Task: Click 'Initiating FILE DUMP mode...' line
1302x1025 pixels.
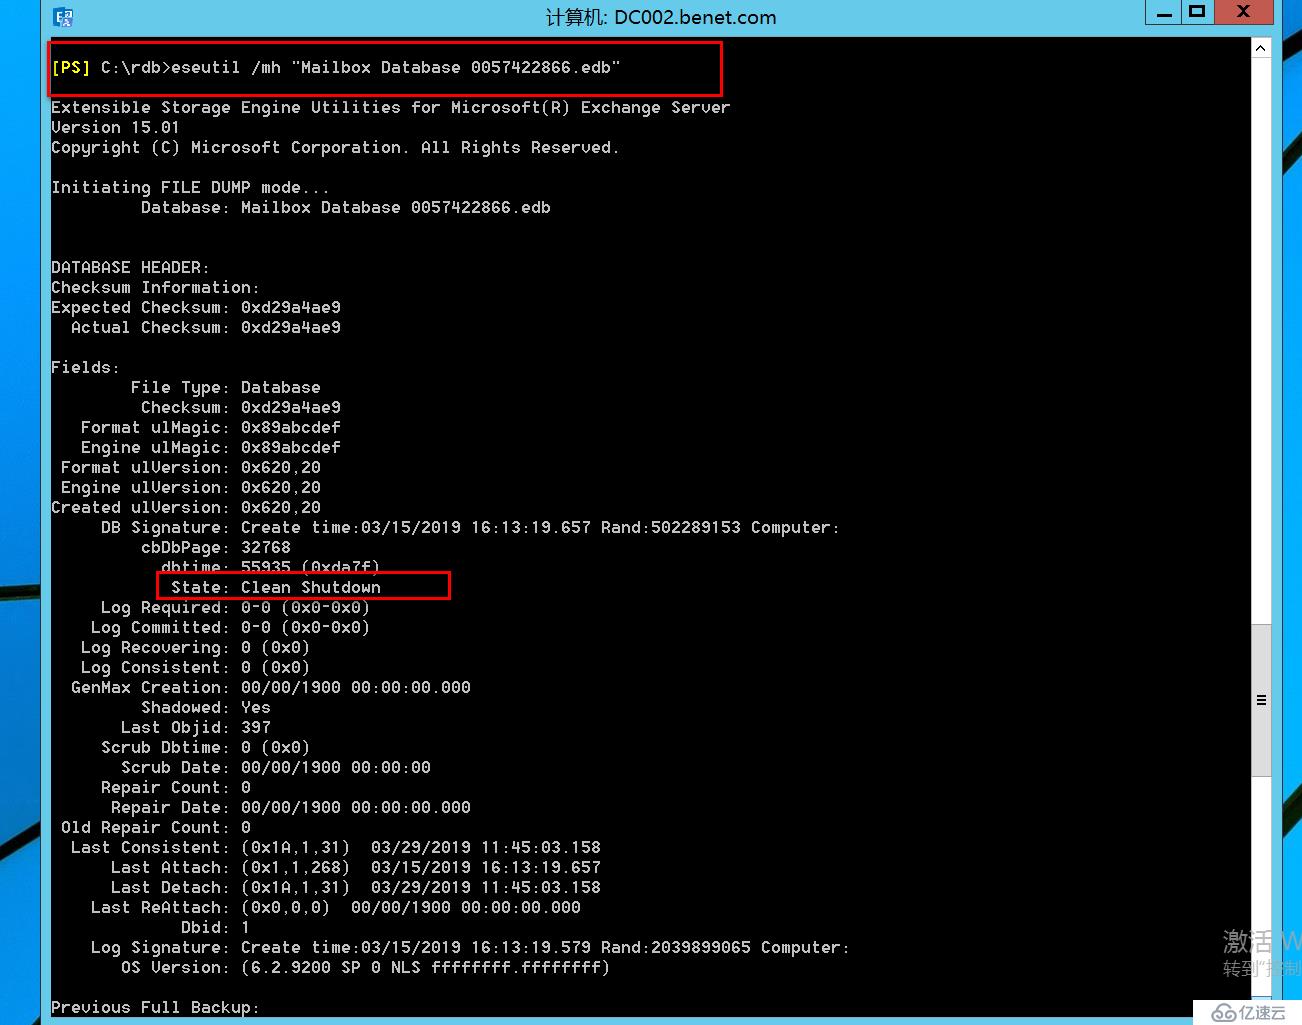Action: point(190,187)
